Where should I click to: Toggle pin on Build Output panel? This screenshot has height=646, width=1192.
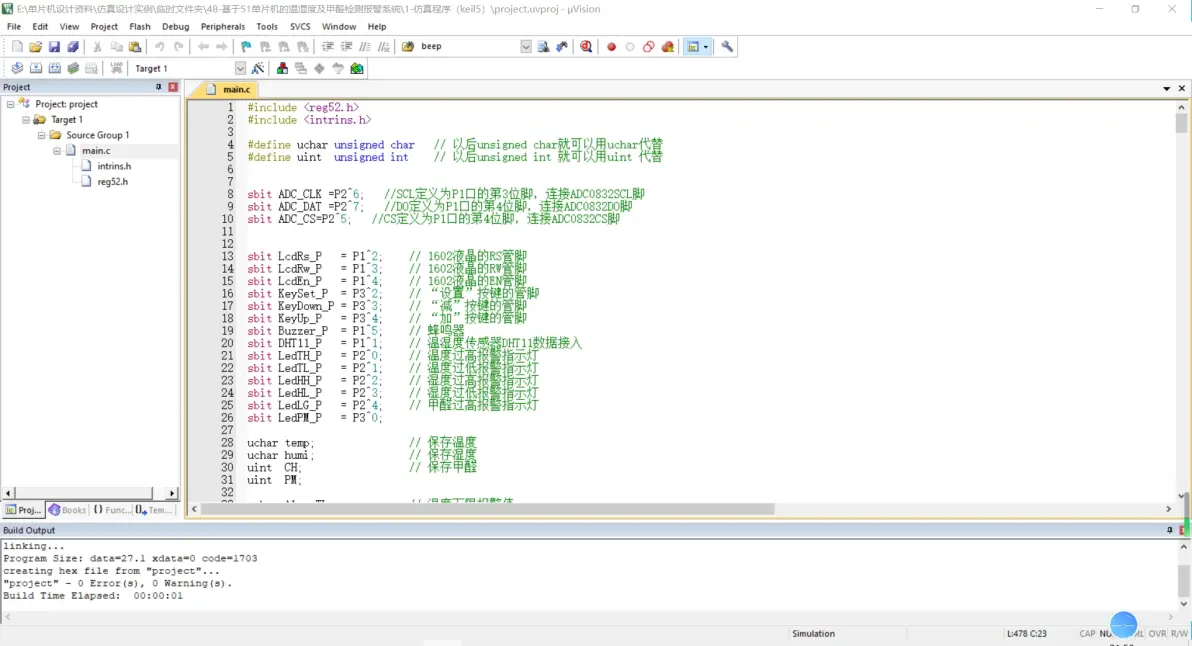1169,530
